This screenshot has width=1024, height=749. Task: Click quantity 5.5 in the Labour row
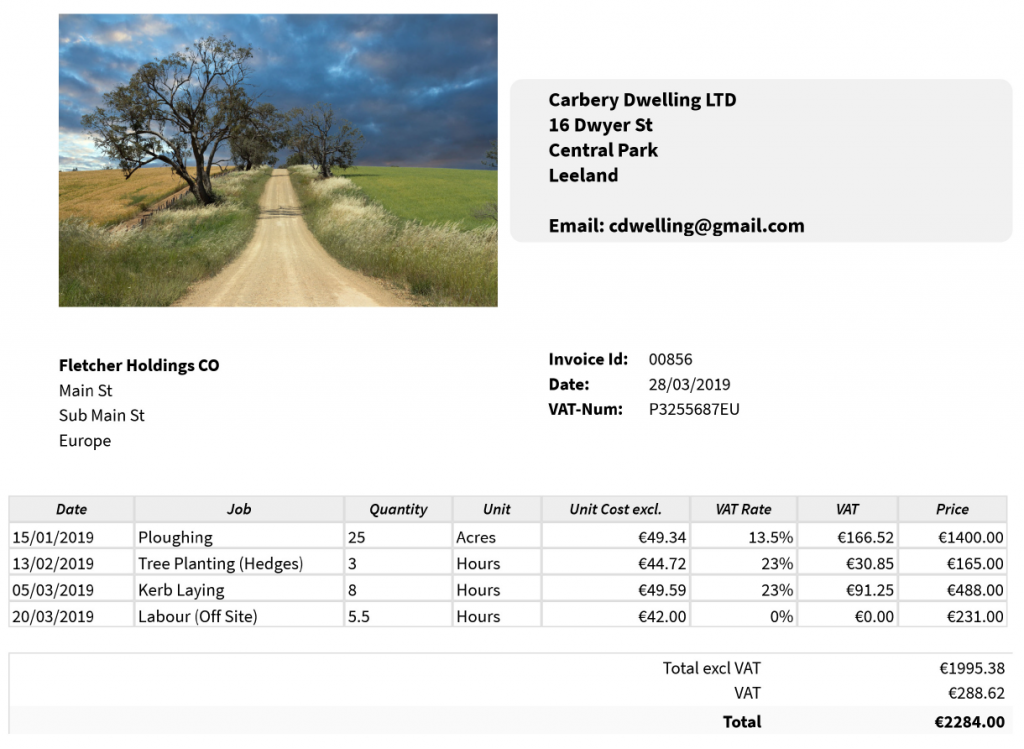click(398, 616)
